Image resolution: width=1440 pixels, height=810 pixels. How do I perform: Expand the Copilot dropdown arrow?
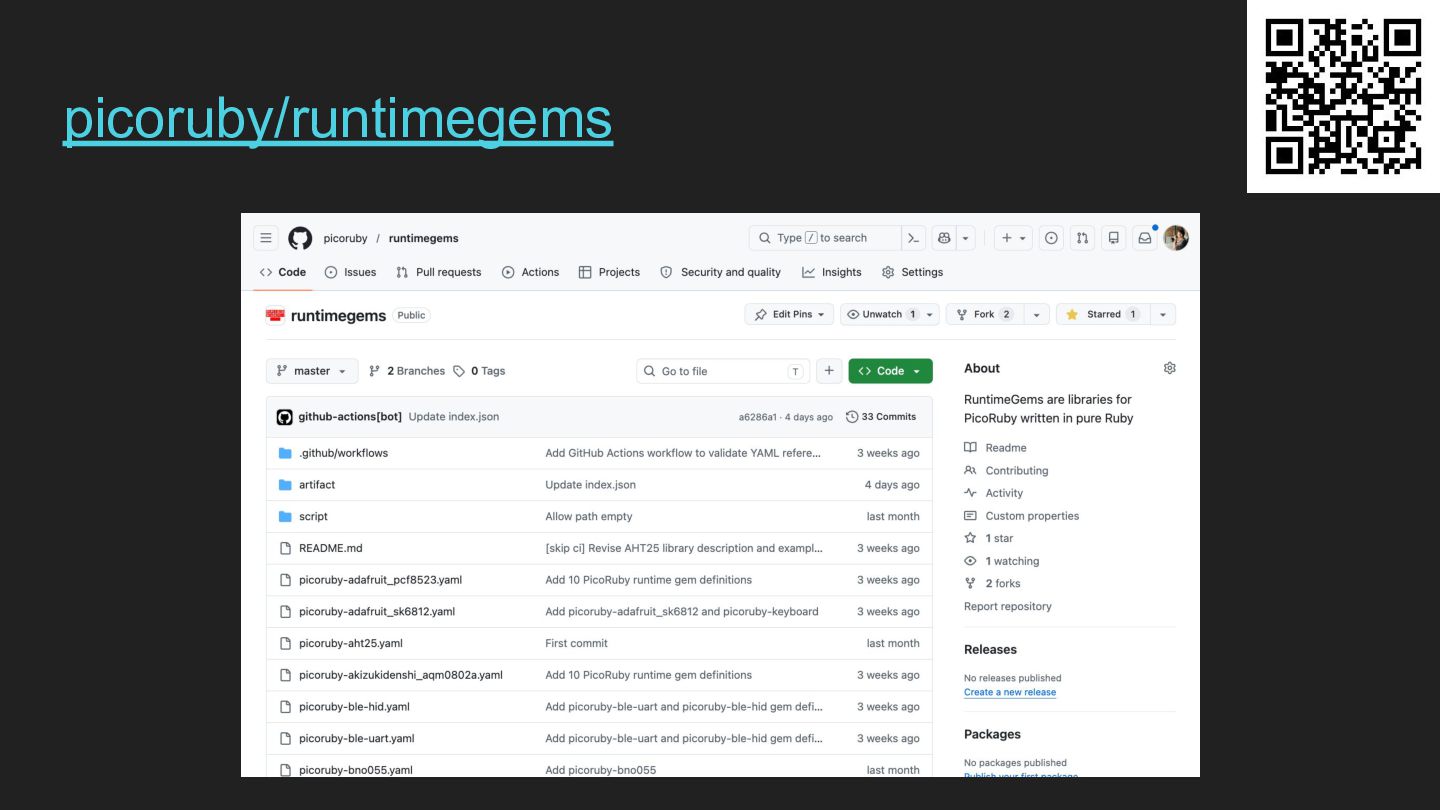[x=965, y=238]
